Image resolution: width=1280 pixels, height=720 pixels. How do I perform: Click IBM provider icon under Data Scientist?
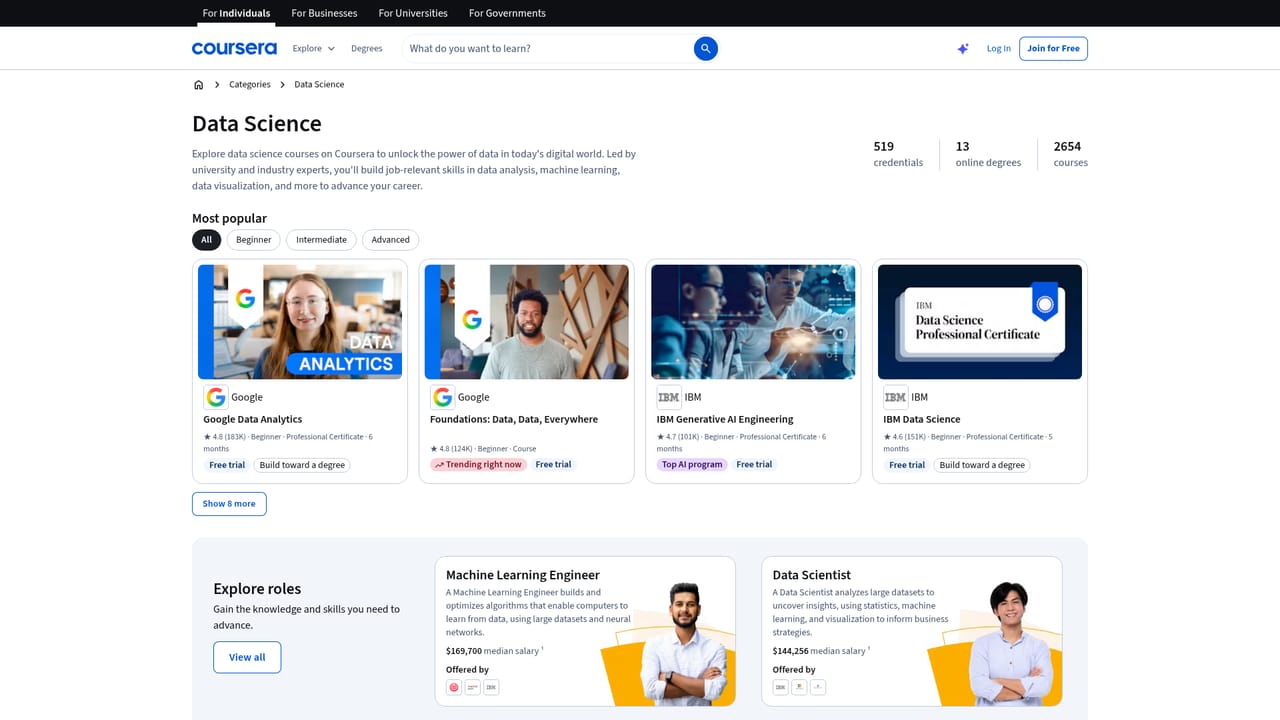780,687
